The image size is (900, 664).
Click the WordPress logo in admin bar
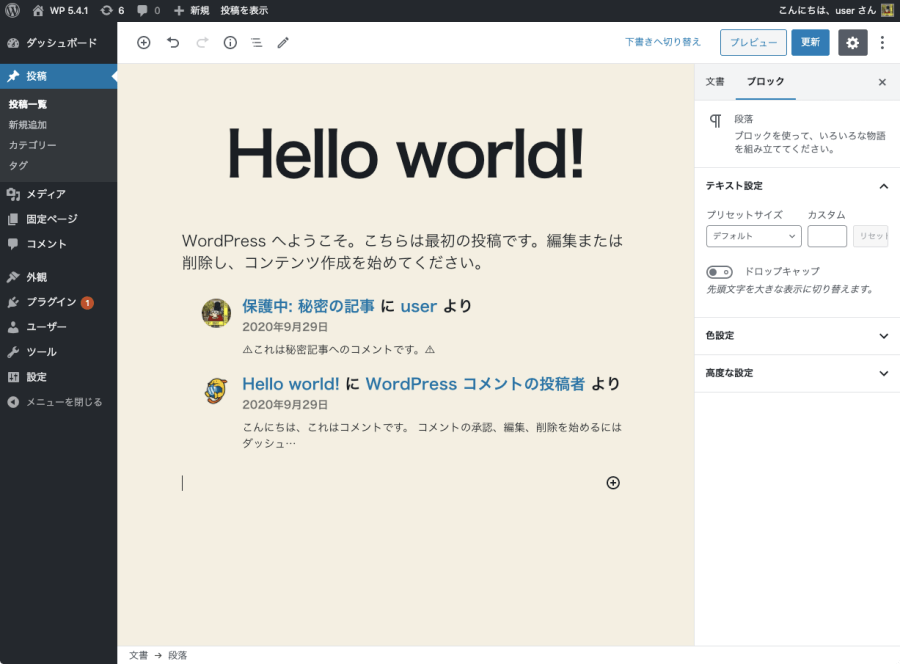click(12, 10)
